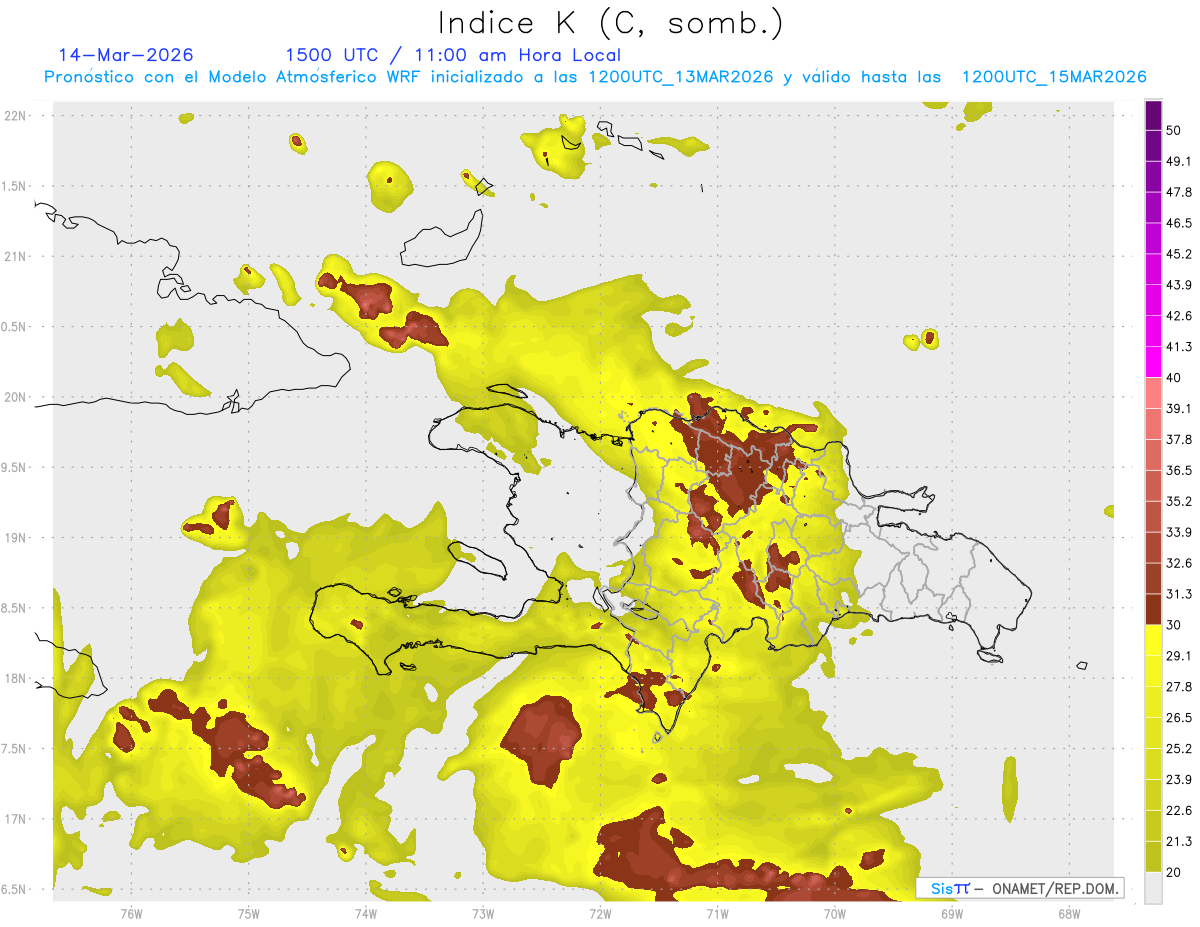Click the '21N' latitude label
This screenshot has height=927, width=1200.
click(x=15, y=256)
